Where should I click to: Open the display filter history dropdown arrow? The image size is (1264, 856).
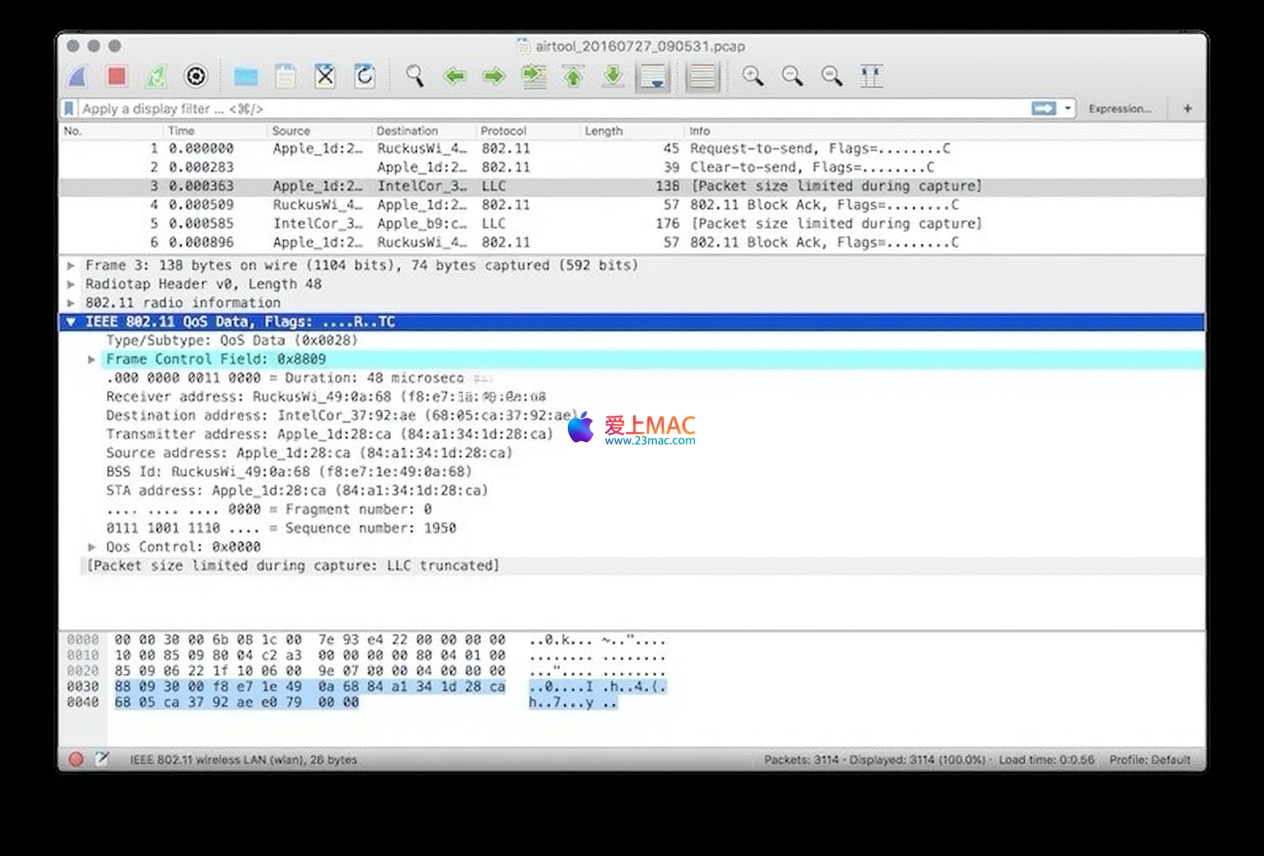click(x=1069, y=108)
